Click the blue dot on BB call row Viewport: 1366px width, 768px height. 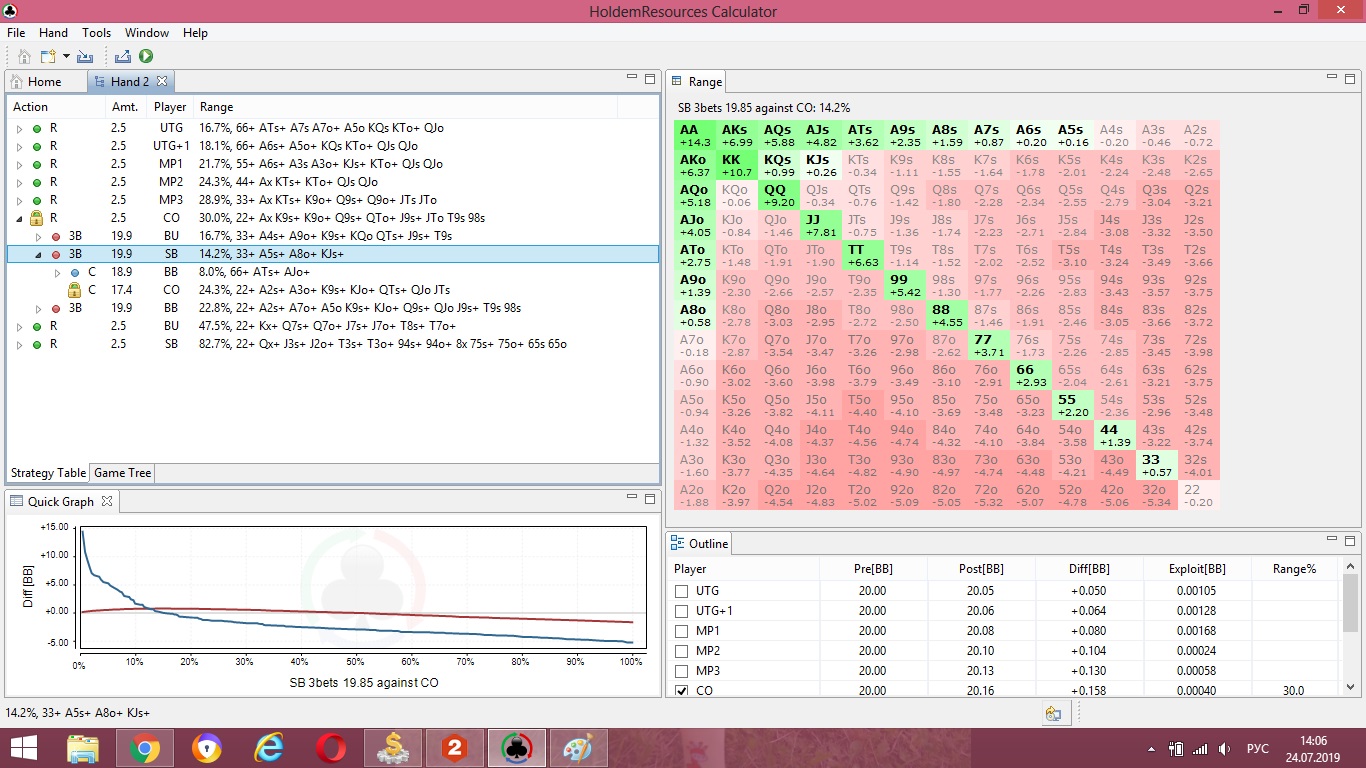coord(75,272)
